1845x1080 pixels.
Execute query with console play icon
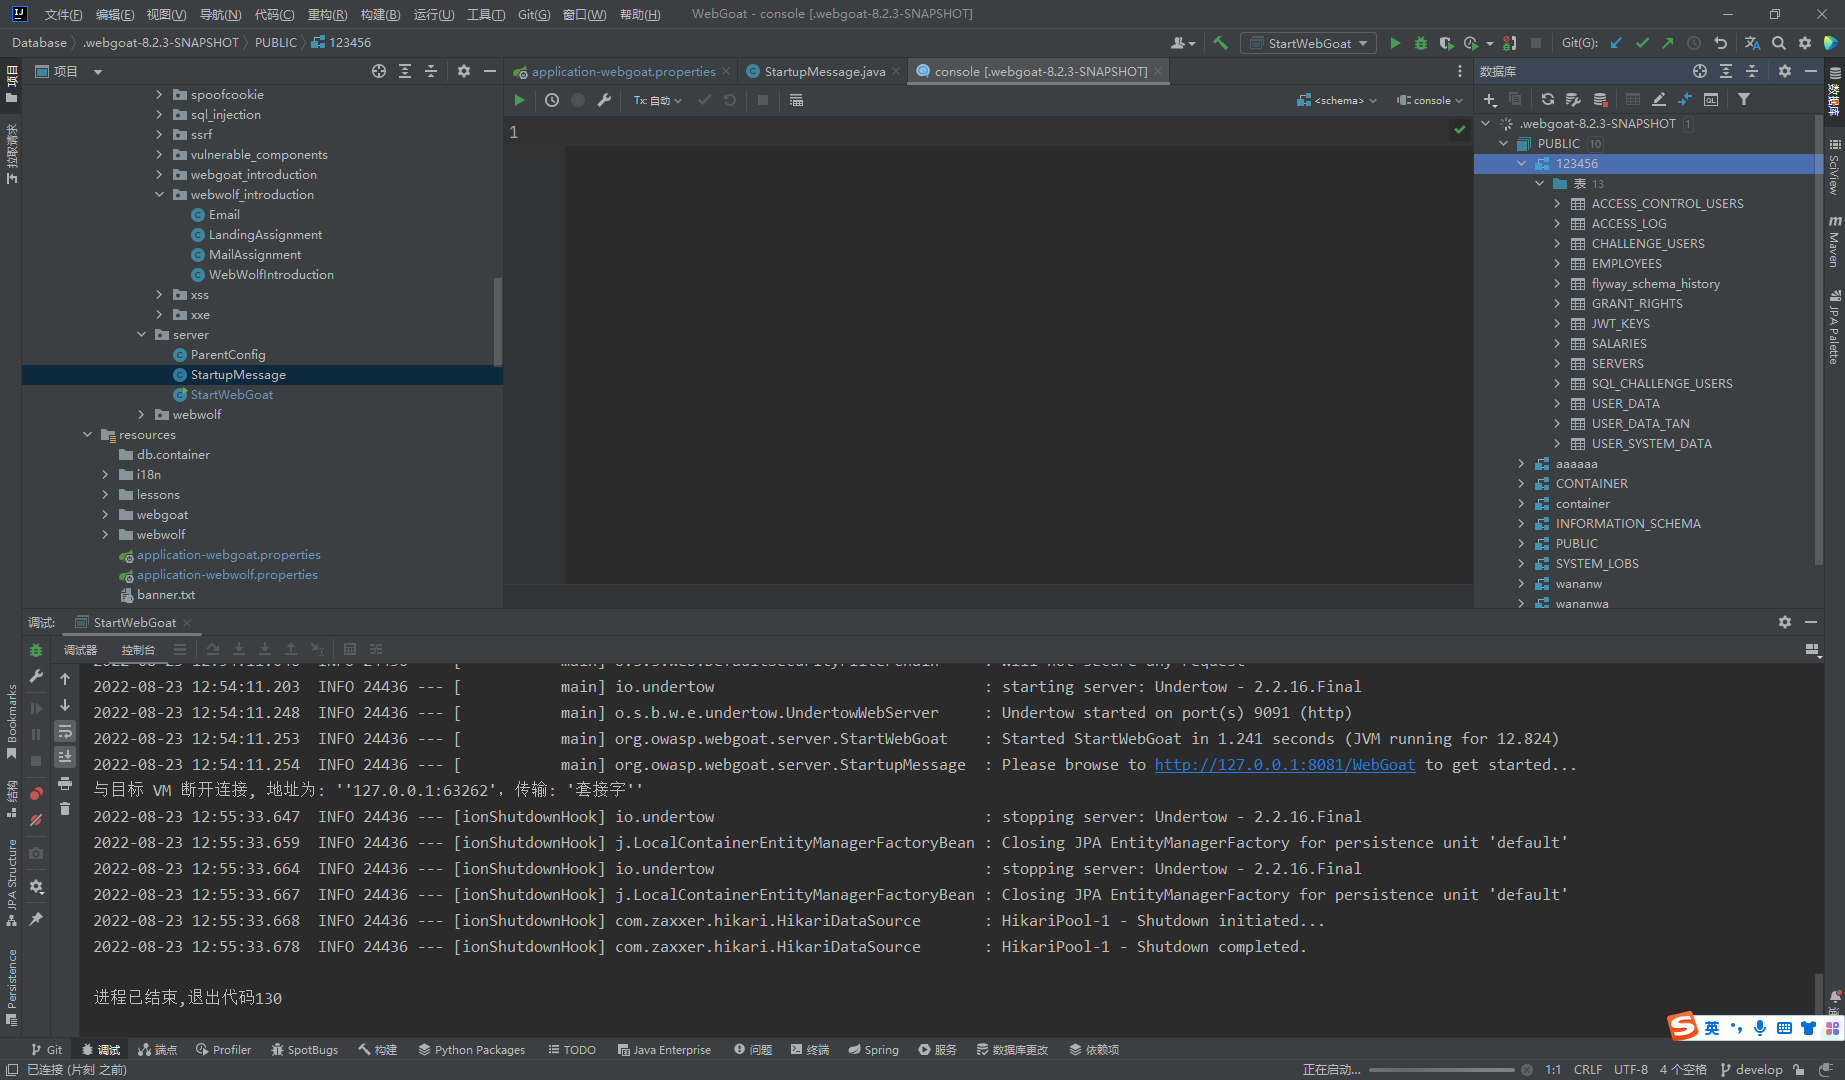pos(519,100)
